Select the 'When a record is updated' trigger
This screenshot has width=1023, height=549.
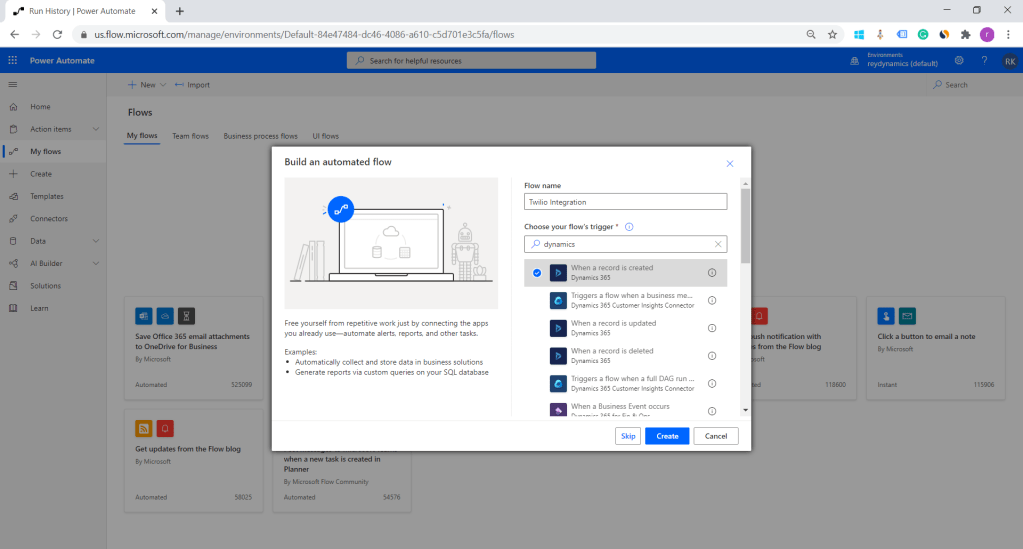(612, 327)
